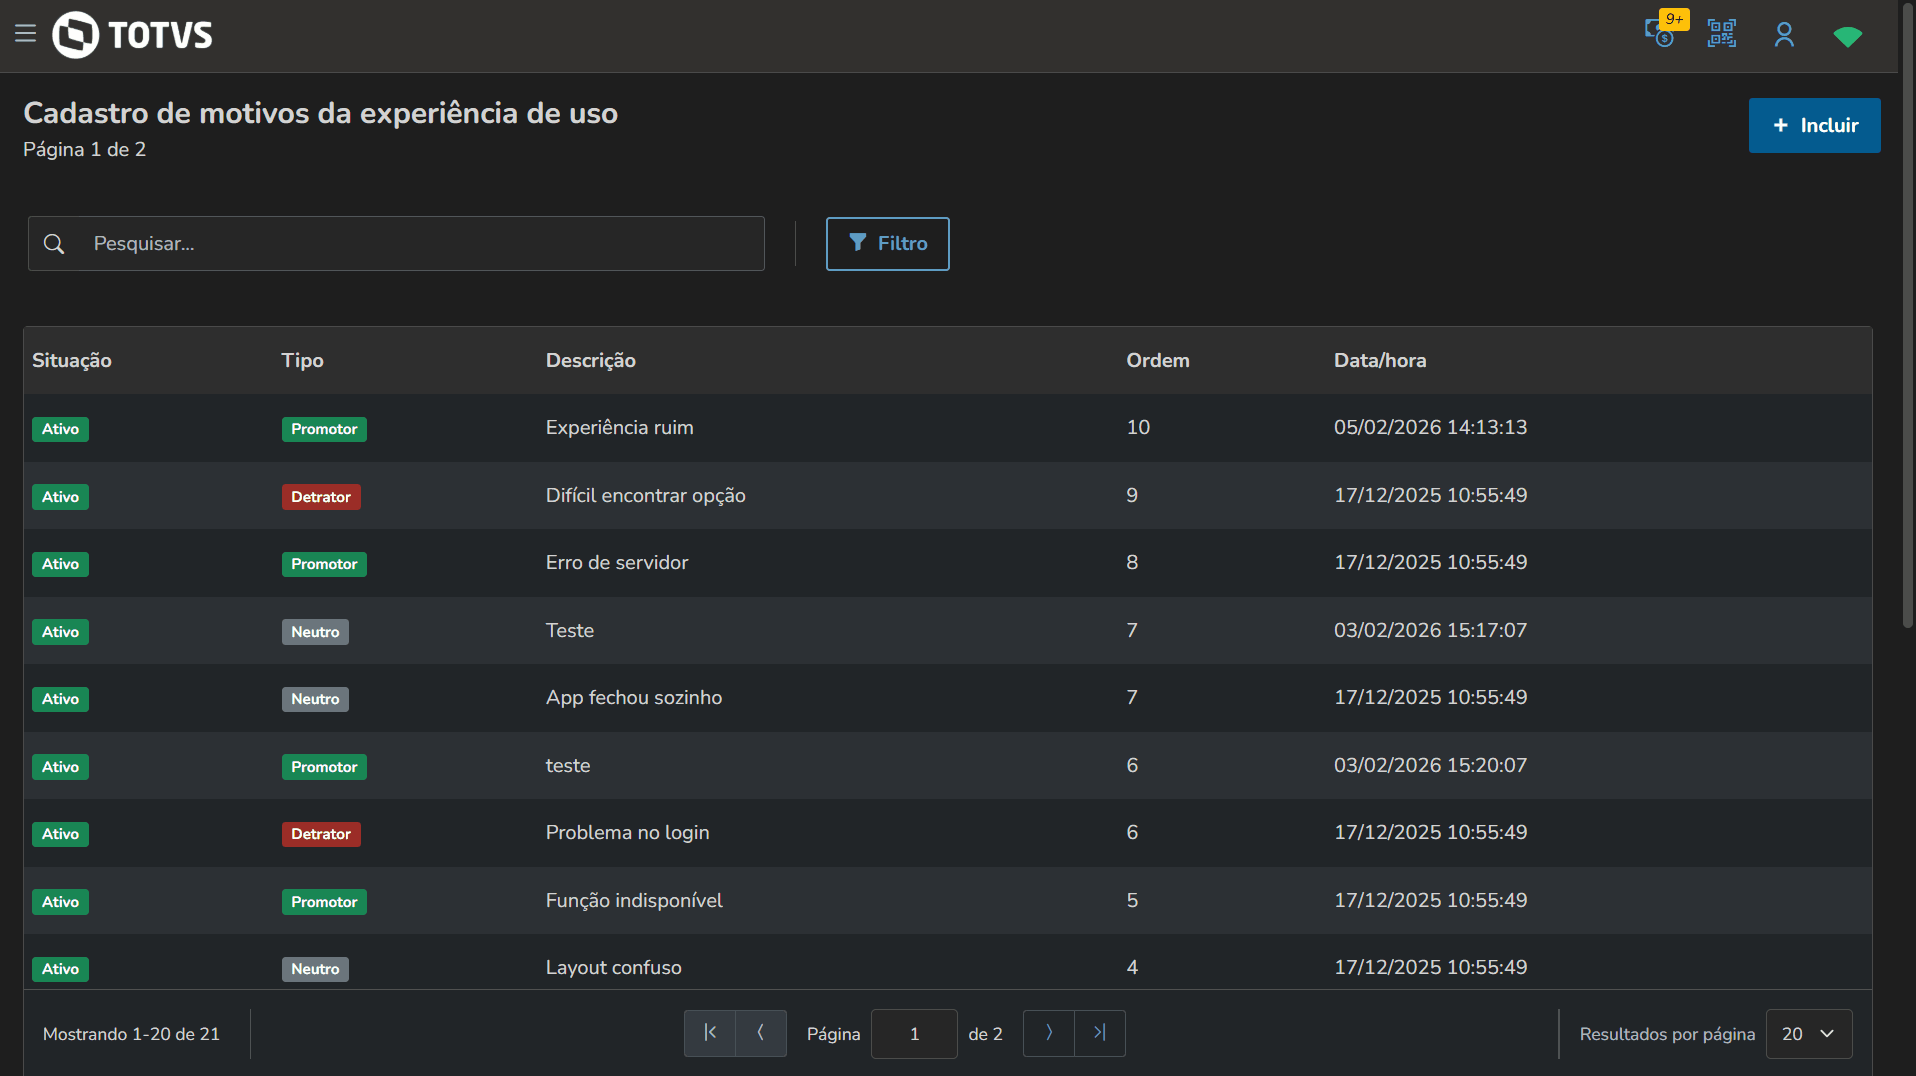Open the notifications icon with 9+ badge
Screen dimensions: 1916x1076
1661,34
